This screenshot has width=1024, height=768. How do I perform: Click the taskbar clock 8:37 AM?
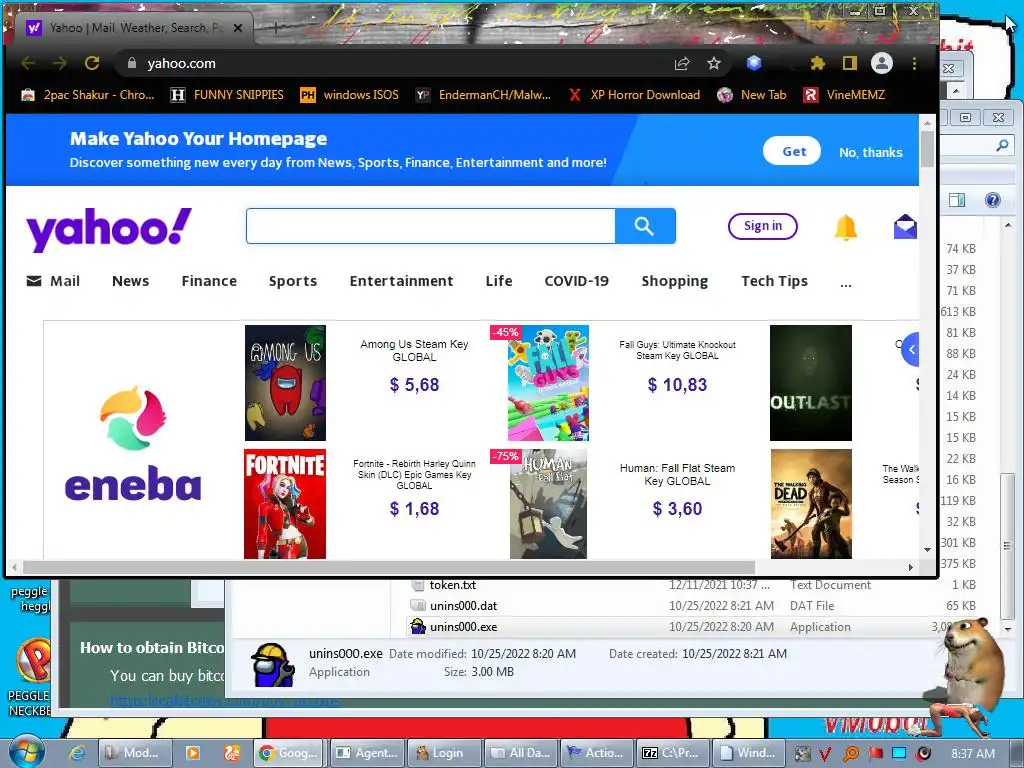pos(973,754)
